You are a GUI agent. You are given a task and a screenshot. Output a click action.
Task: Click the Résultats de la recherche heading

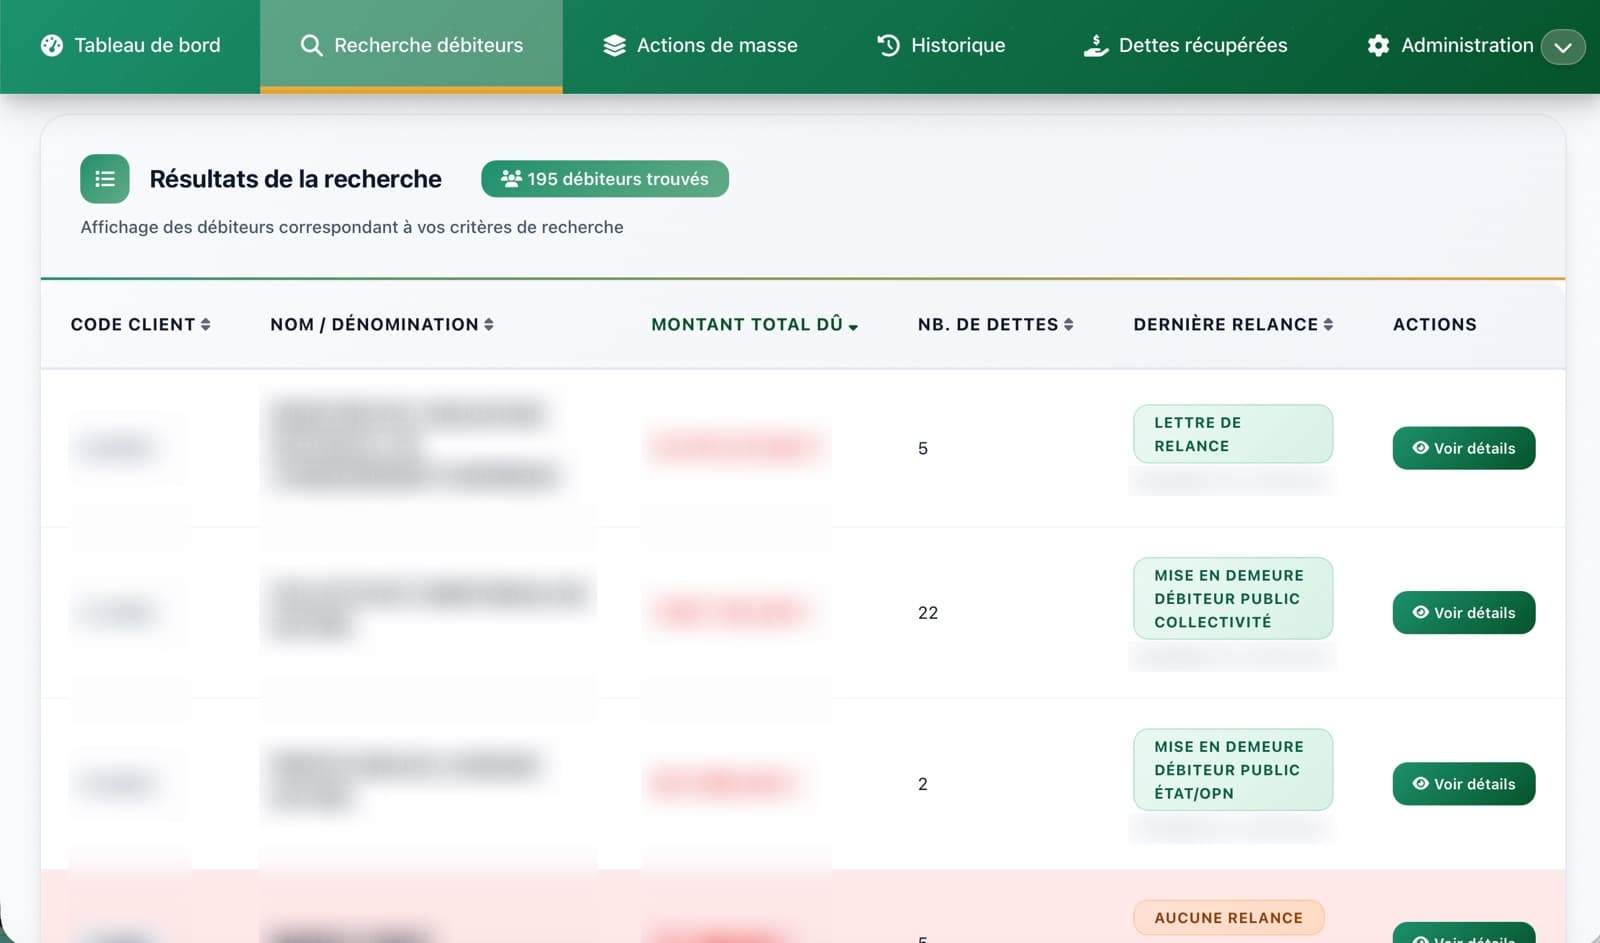click(x=296, y=179)
